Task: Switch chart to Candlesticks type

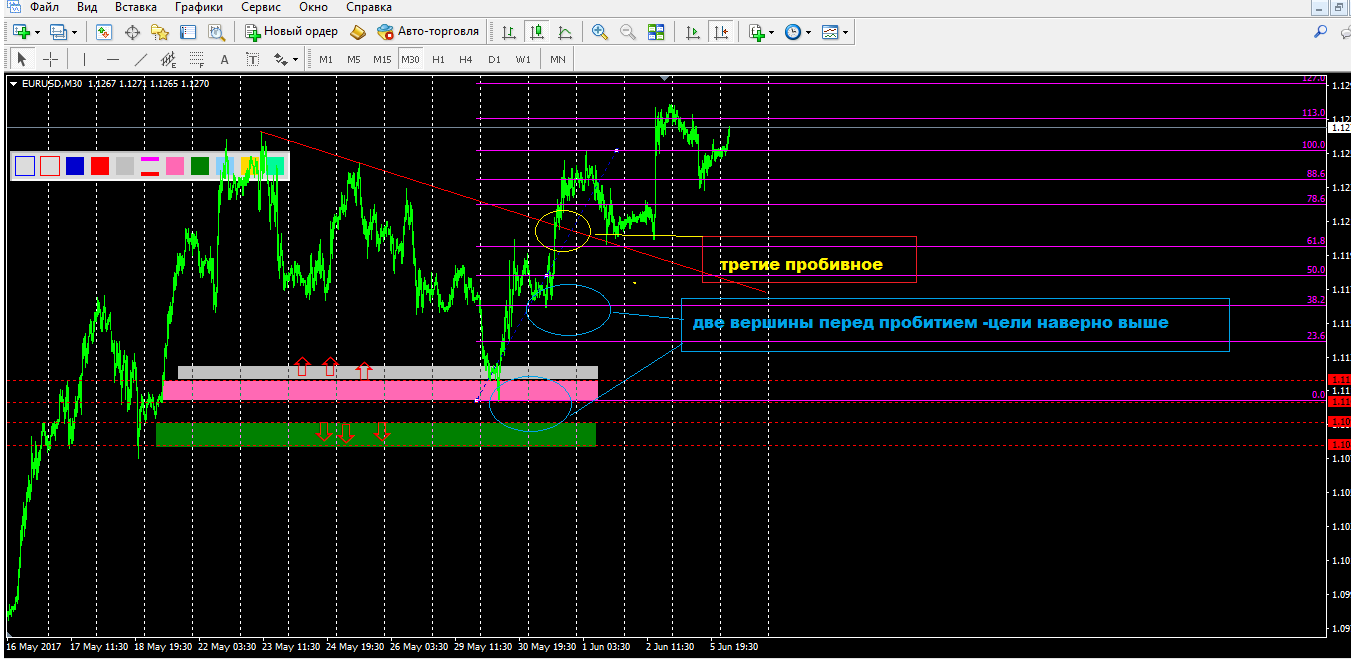Action: tap(538, 32)
